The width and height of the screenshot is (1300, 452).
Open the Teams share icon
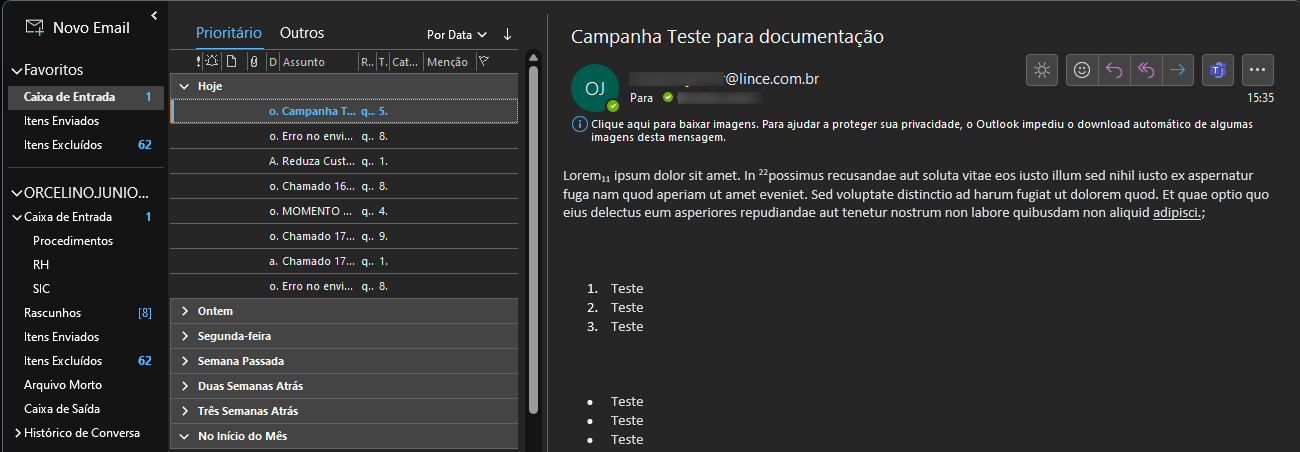pyautogui.click(x=1218, y=70)
